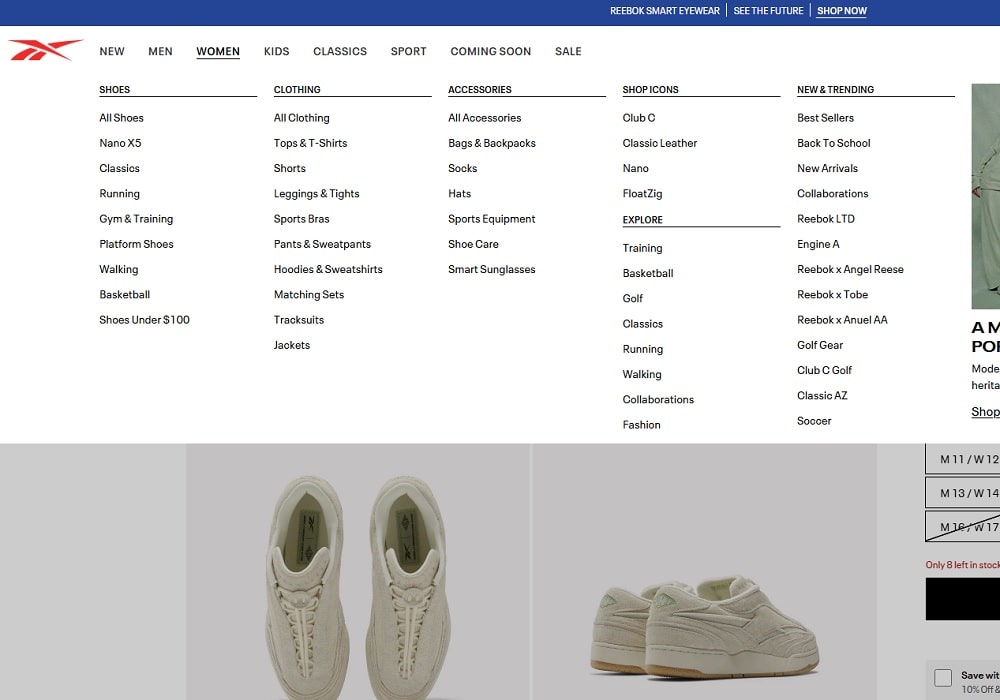Explore the "Golf" category
Image resolution: width=1000 pixels, height=700 pixels.
click(x=633, y=298)
